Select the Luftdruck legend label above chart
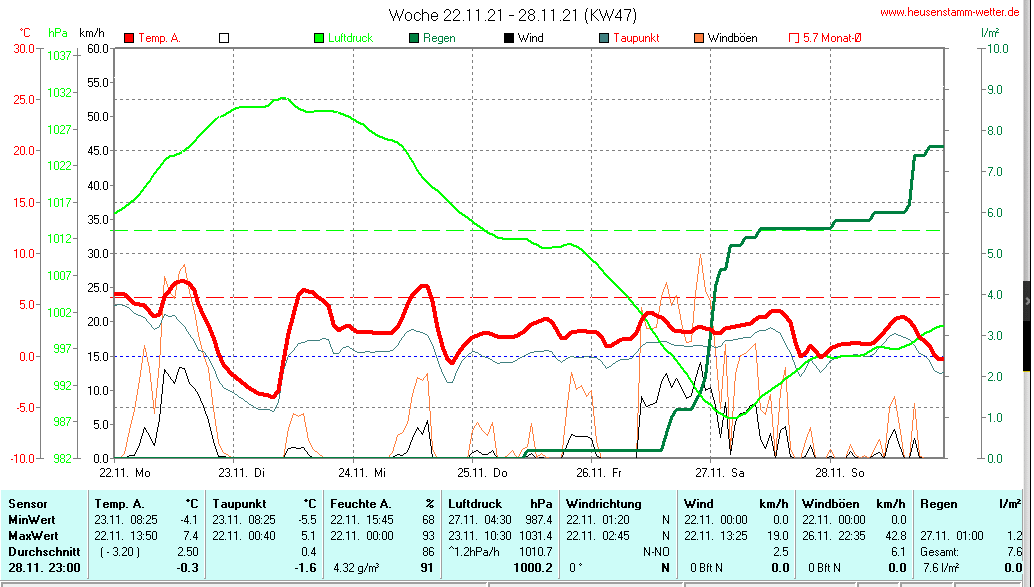 pyautogui.click(x=351, y=38)
